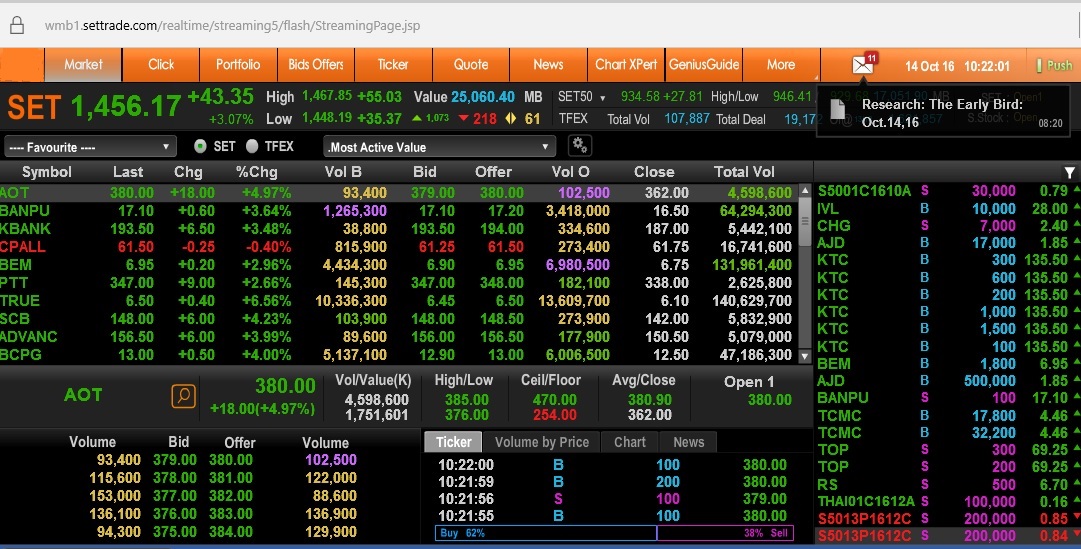Image resolution: width=1081 pixels, height=549 pixels.
Task: Click the 384.00 offer in depth table
Action: tap(231, 532)
